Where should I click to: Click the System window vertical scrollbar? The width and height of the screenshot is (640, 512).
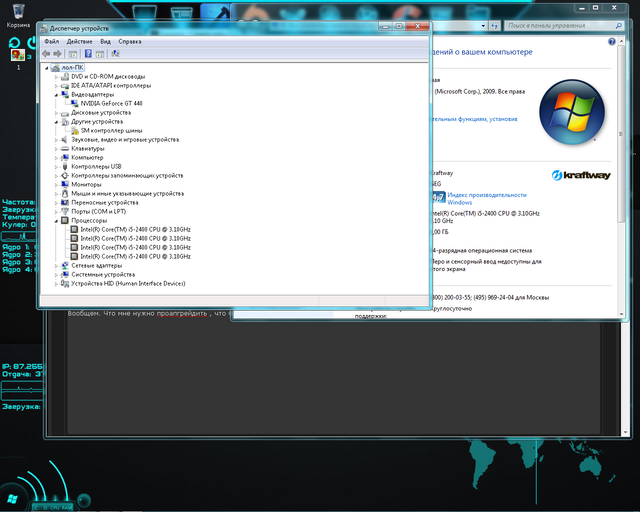tap(621, 134)
